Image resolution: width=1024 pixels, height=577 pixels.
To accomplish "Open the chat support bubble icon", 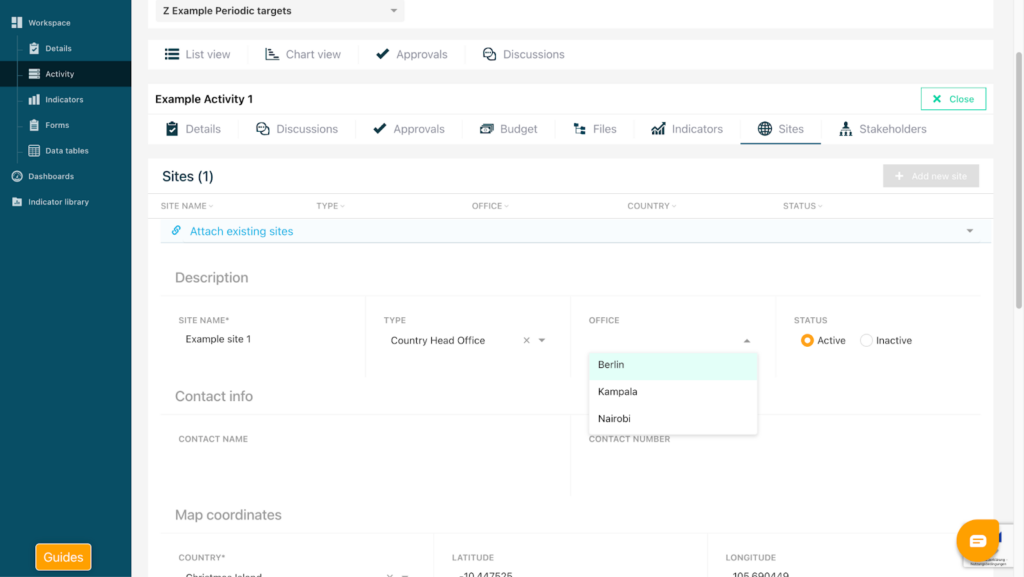I will click(x=977, y=541).
